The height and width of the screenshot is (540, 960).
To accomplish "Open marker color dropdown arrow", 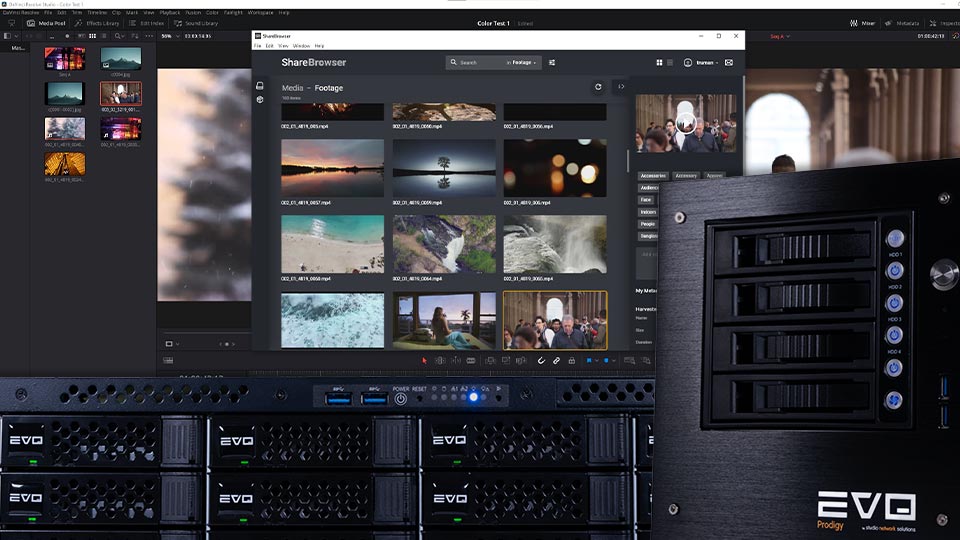I will 613,361.
